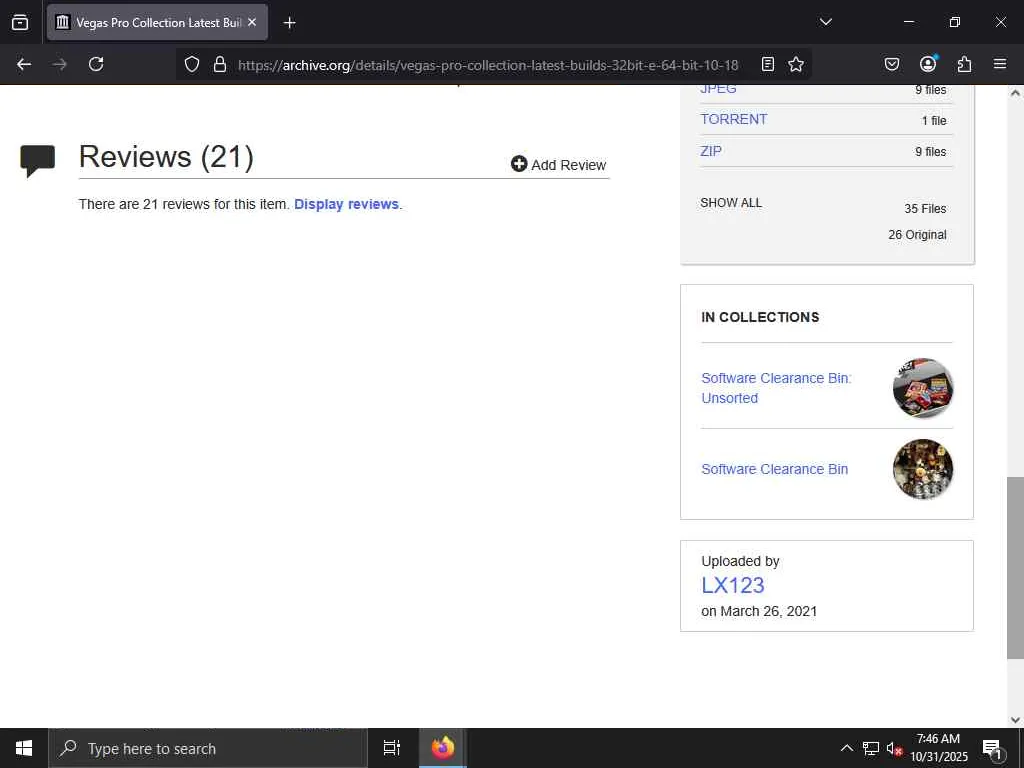Open Task View on taskbar
The width and height of the screenshot is (1024, 768).
(x=392, y=748)
